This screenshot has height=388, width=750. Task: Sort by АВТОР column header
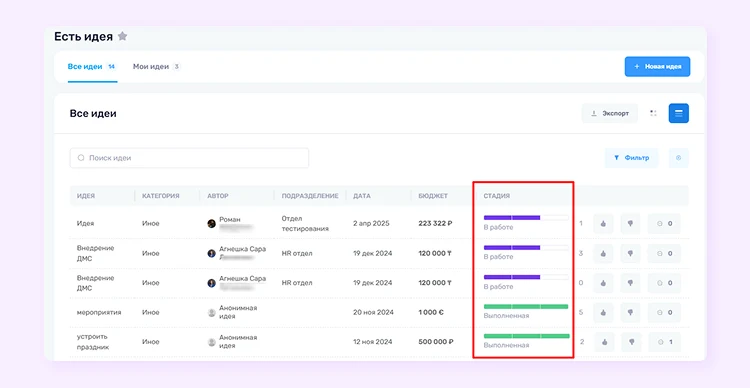pyautogui.click(x=218, y=196)
